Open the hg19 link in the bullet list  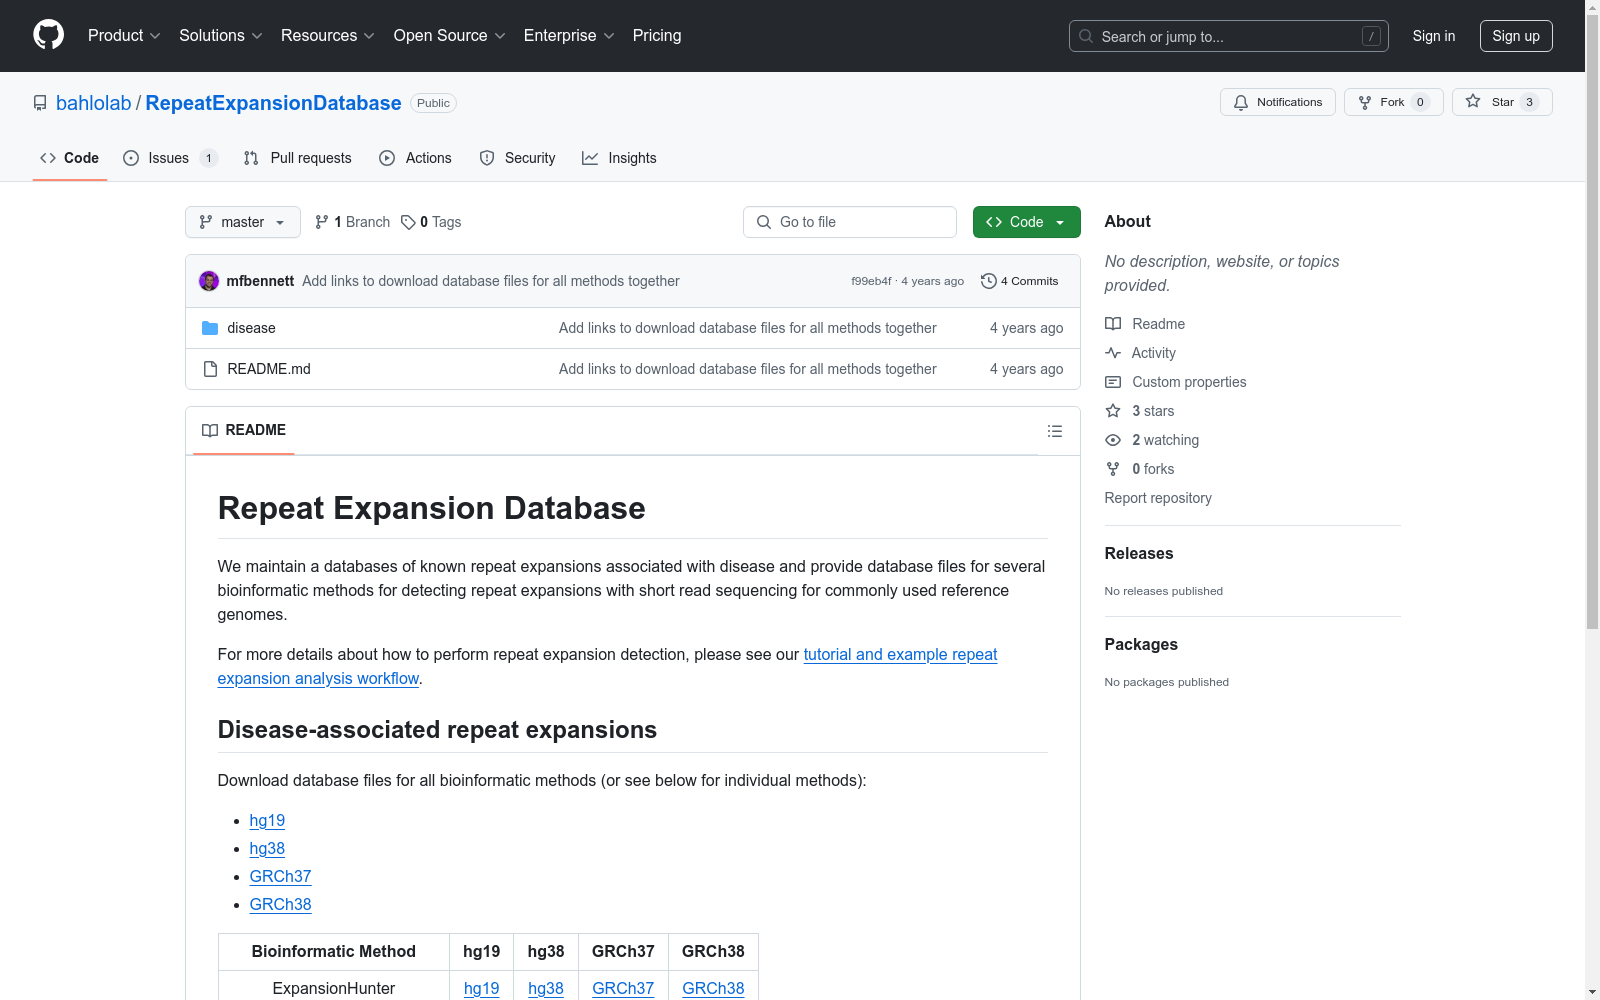click(x=267, y=820)
